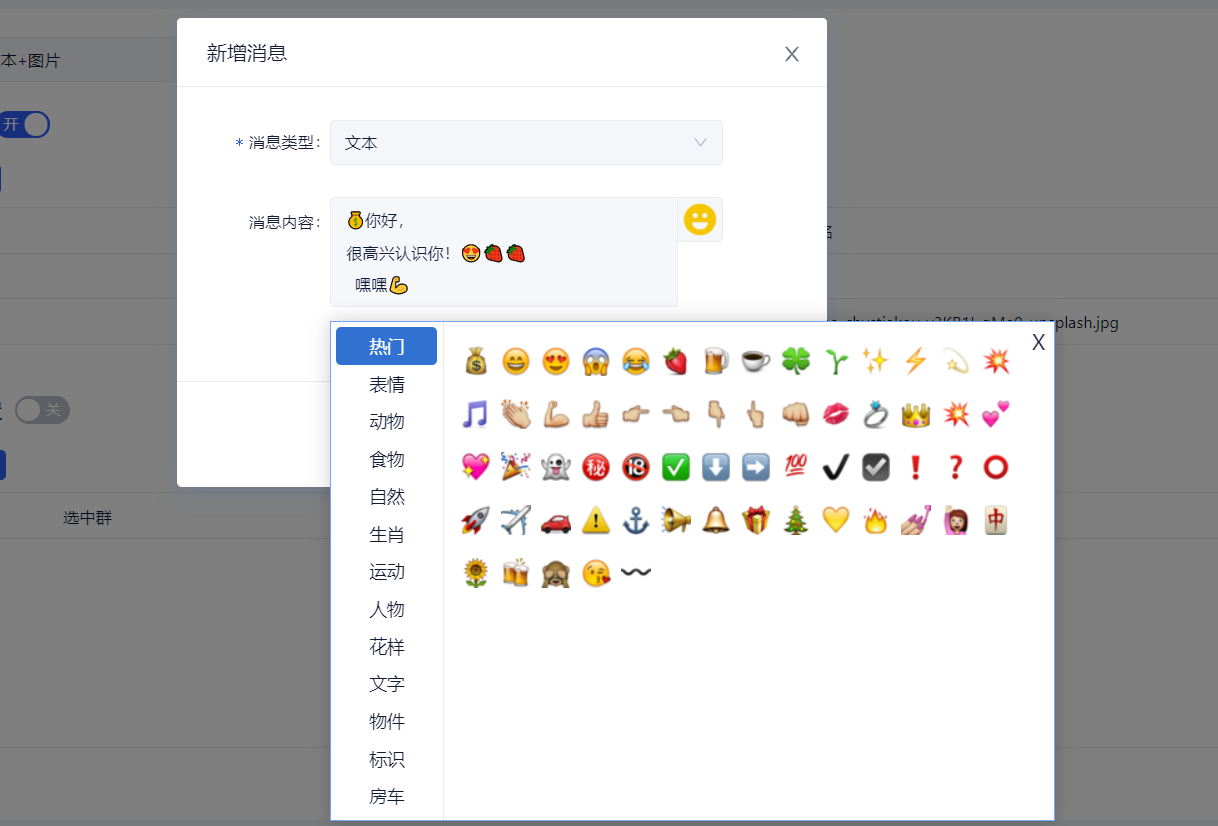Select the yellow heart emoji
Image resolution: width=1218 pixels, height=826 pixels.
835,520
